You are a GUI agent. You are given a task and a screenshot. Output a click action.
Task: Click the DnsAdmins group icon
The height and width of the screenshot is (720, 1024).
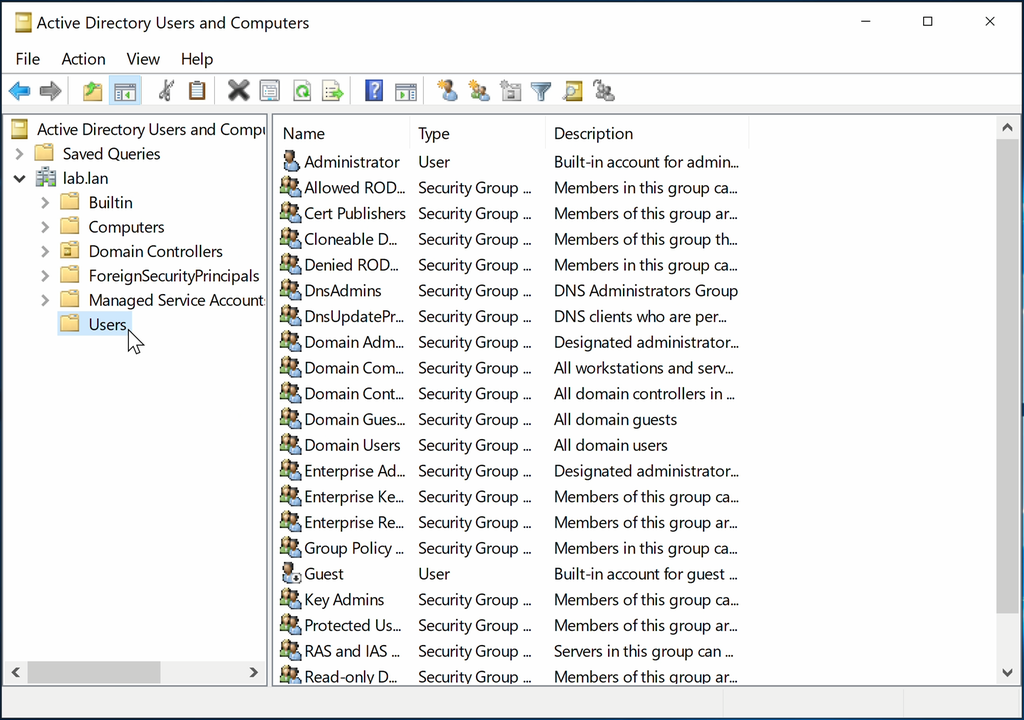point(291,289)
